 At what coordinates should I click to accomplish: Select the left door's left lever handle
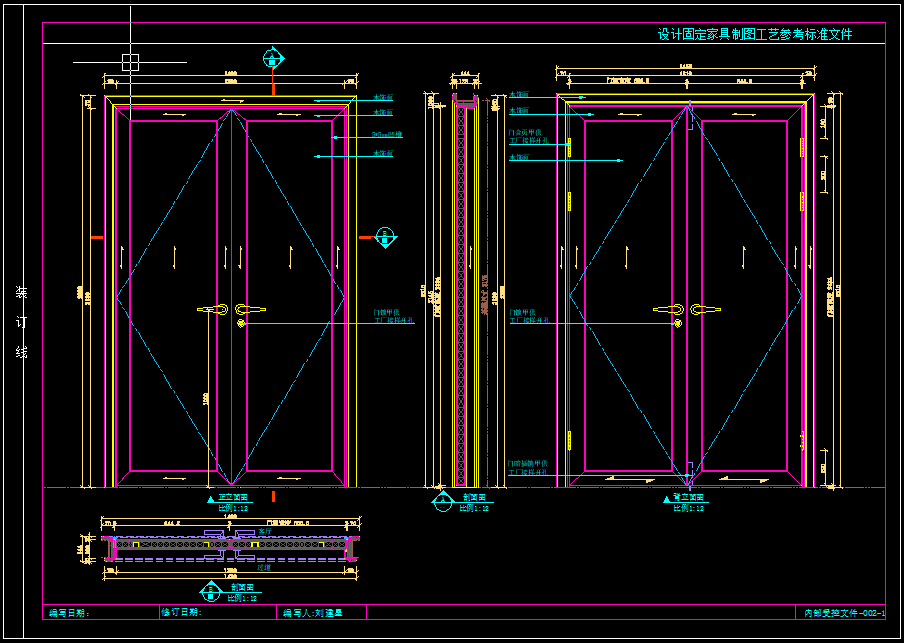tap(214, 309)
